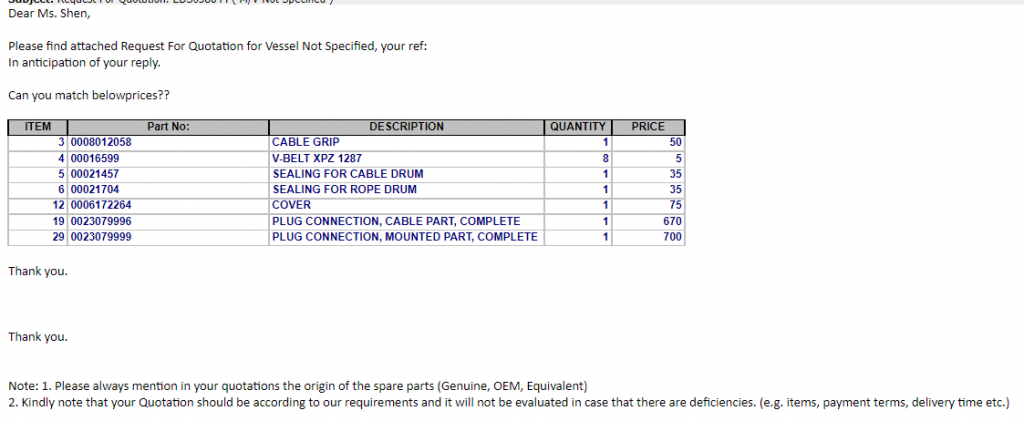Click the Part No: column header
Viewport: 1024px width, 421px height.
[168, 127]
